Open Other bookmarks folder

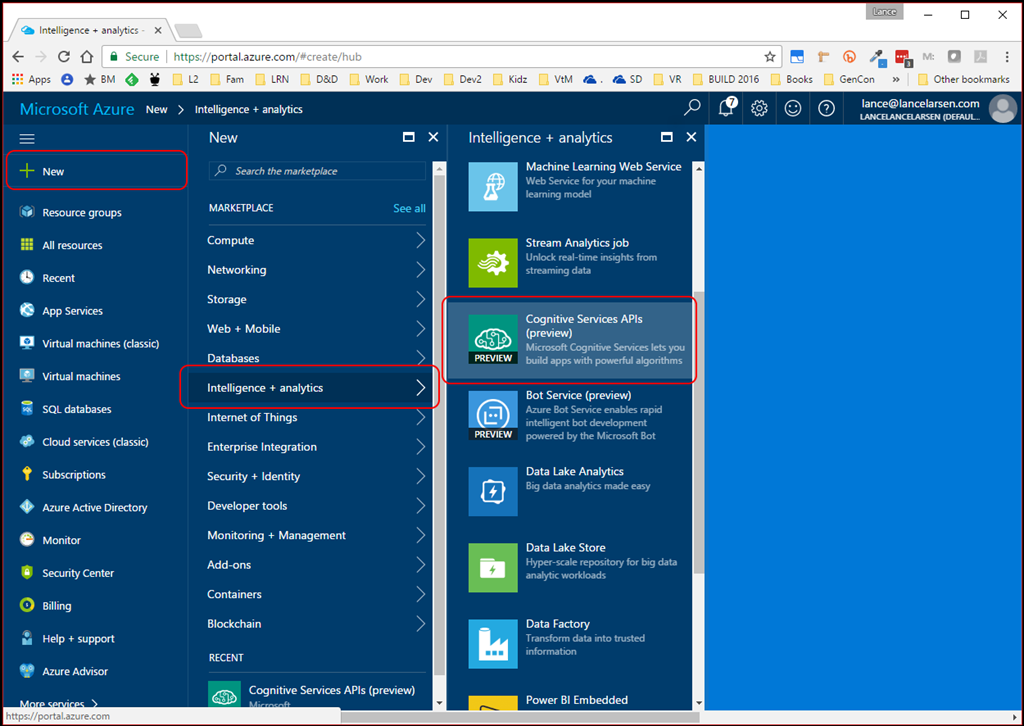(x=963, y=79)
